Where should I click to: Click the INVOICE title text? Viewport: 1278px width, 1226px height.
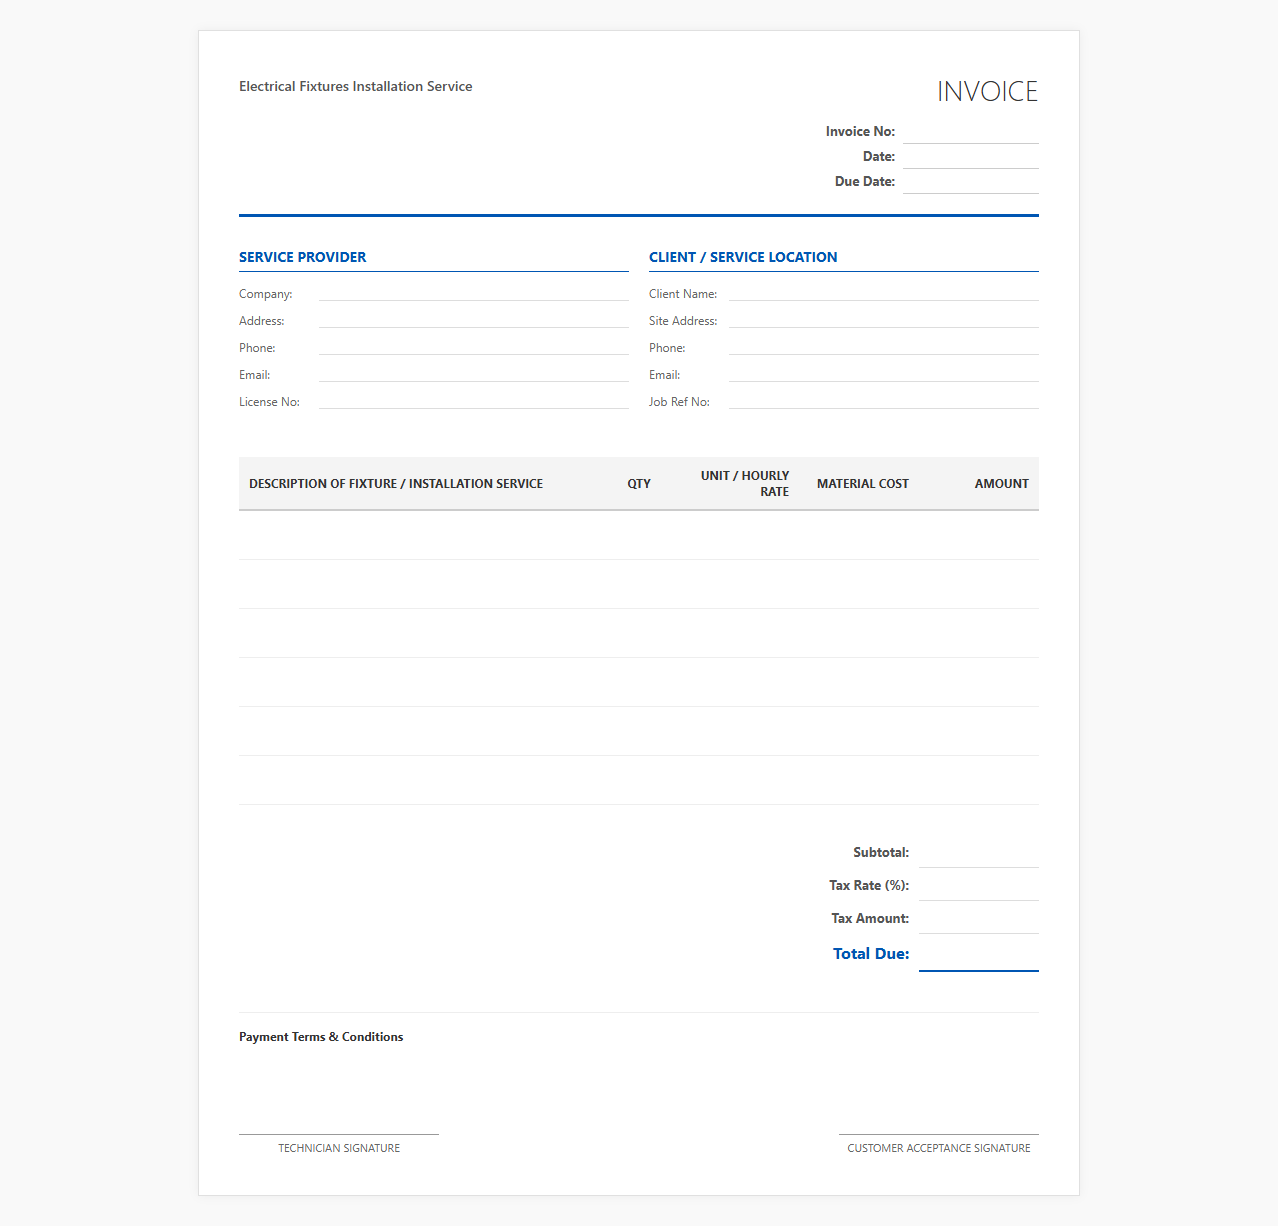(987, 92)
